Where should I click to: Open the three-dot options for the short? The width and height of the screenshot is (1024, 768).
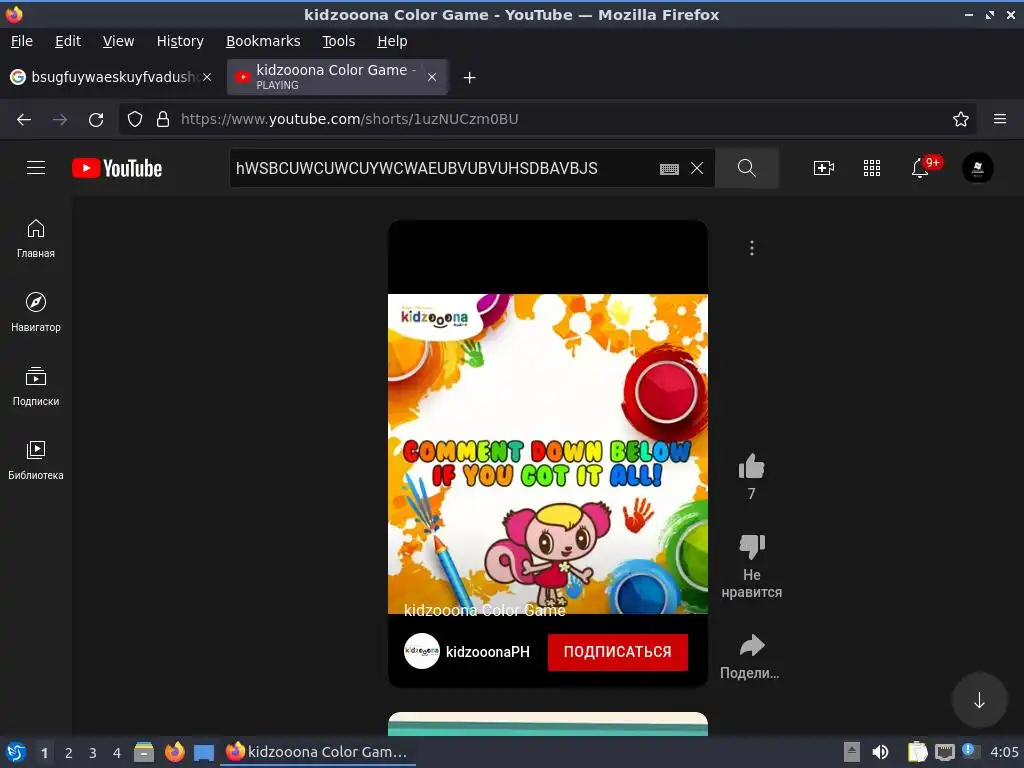click(x=752, y=248)
